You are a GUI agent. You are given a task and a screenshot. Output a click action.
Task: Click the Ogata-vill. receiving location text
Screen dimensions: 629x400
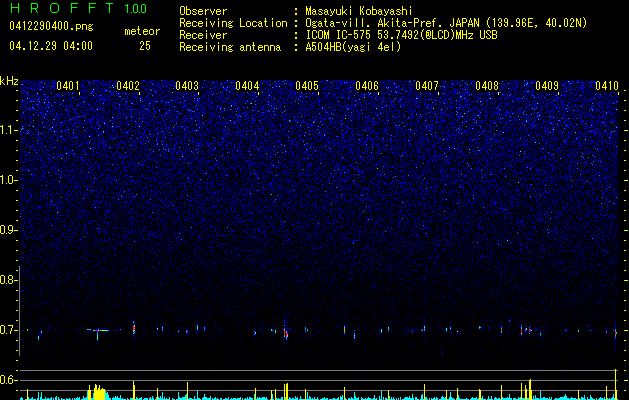pos(446,23)
